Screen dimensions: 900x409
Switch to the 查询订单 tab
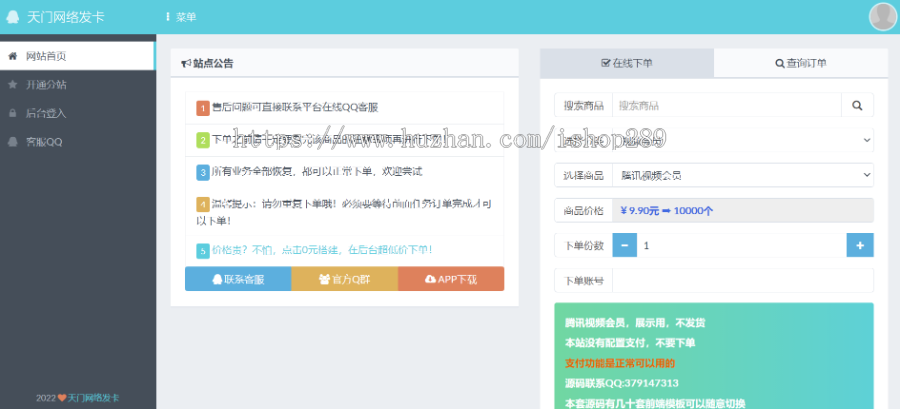[x=801, y=63]
